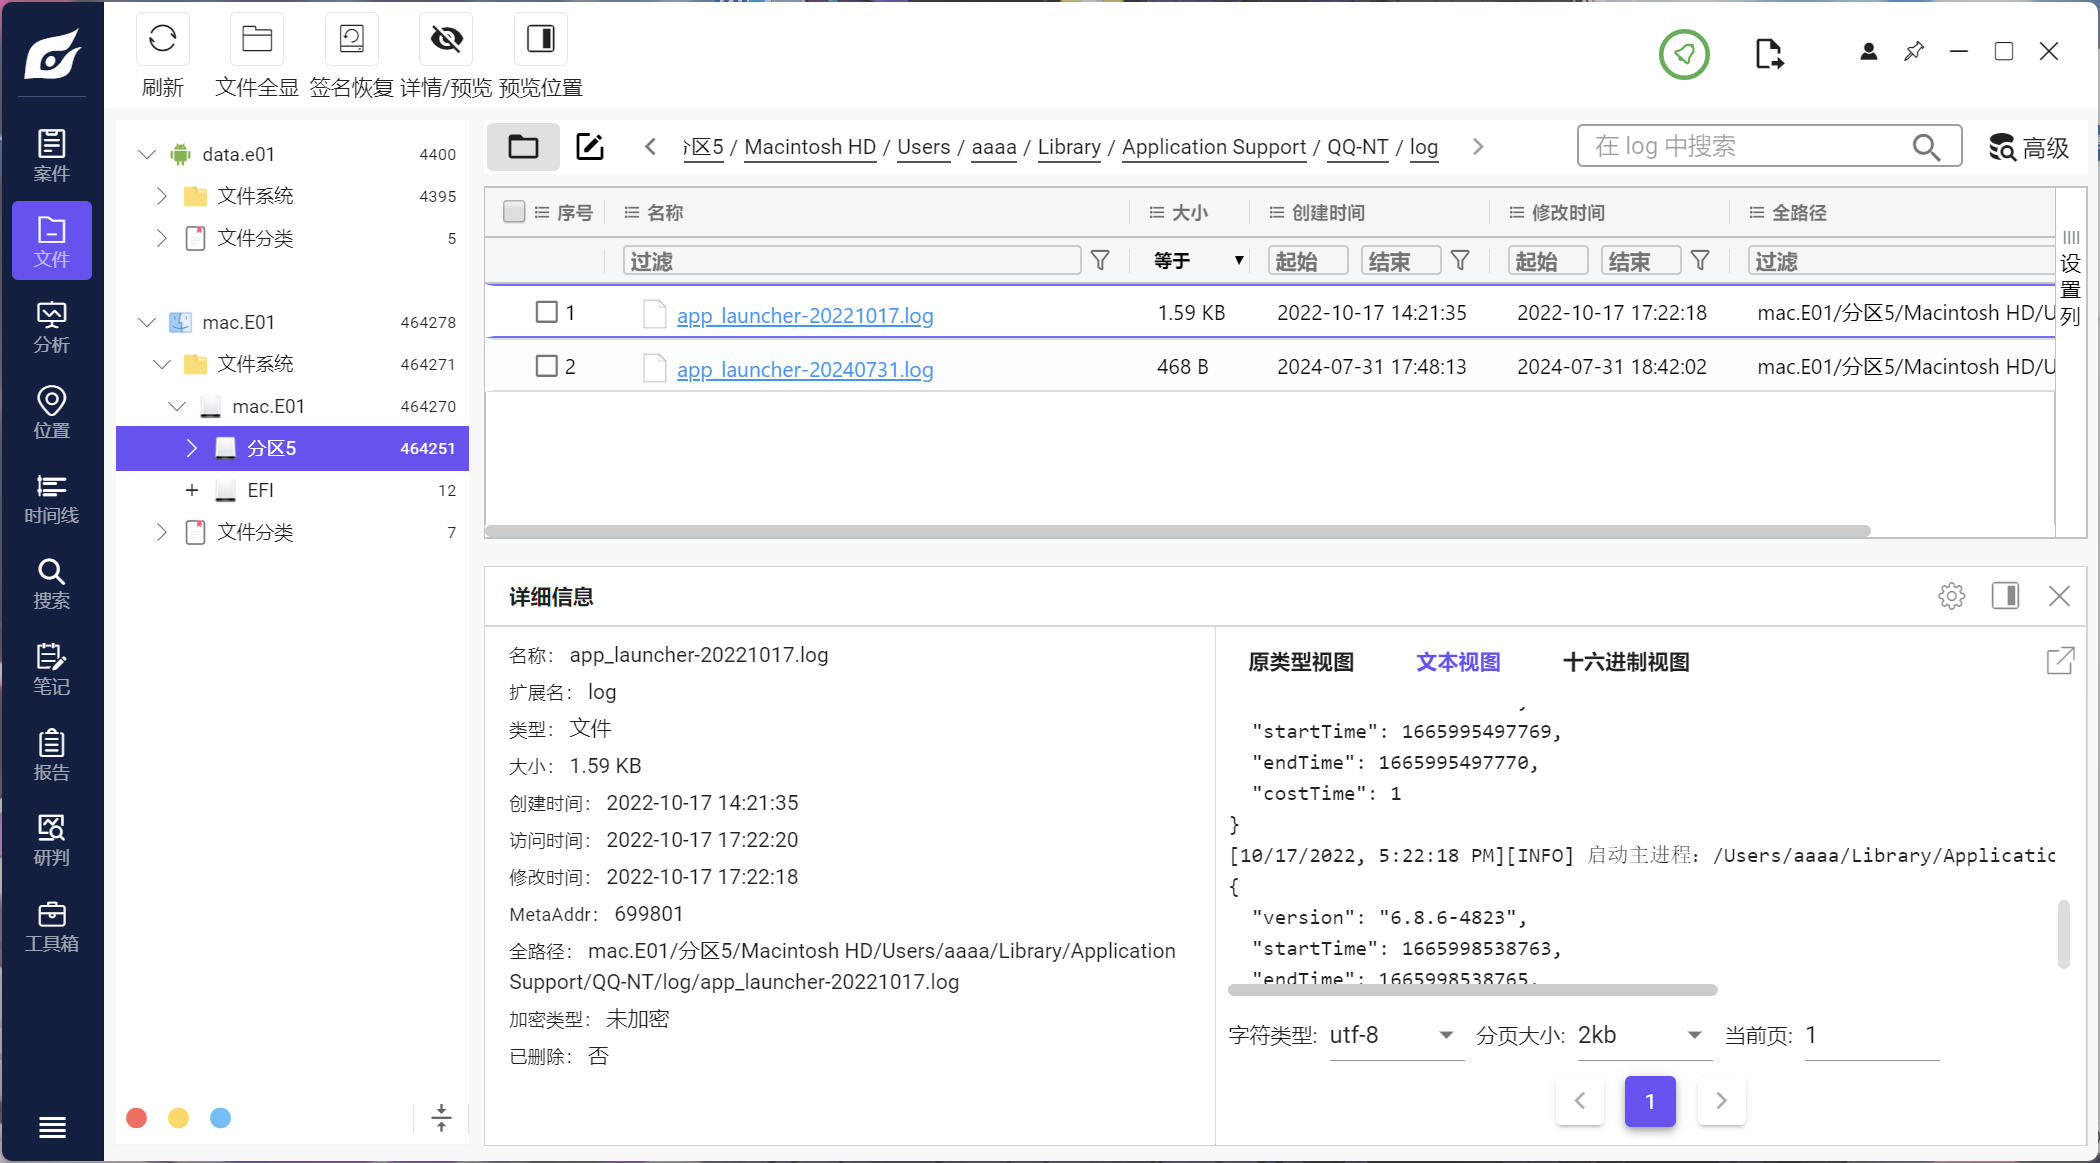This screenshot has height=1163, width=2100.
Task: Navigate to Macintosh HD in breadcrumb
Action: (x=810, y=147)
